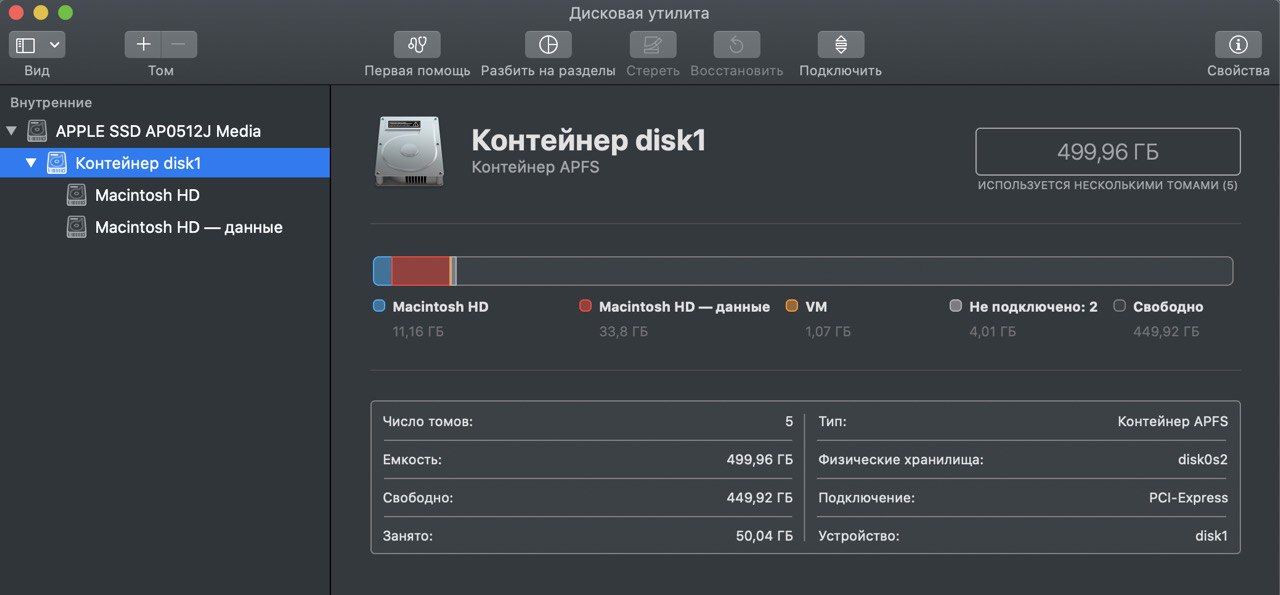The height and width of the screenshot is (595, 1280).
Task: Click the Число томов row
Action: (588, 422)
